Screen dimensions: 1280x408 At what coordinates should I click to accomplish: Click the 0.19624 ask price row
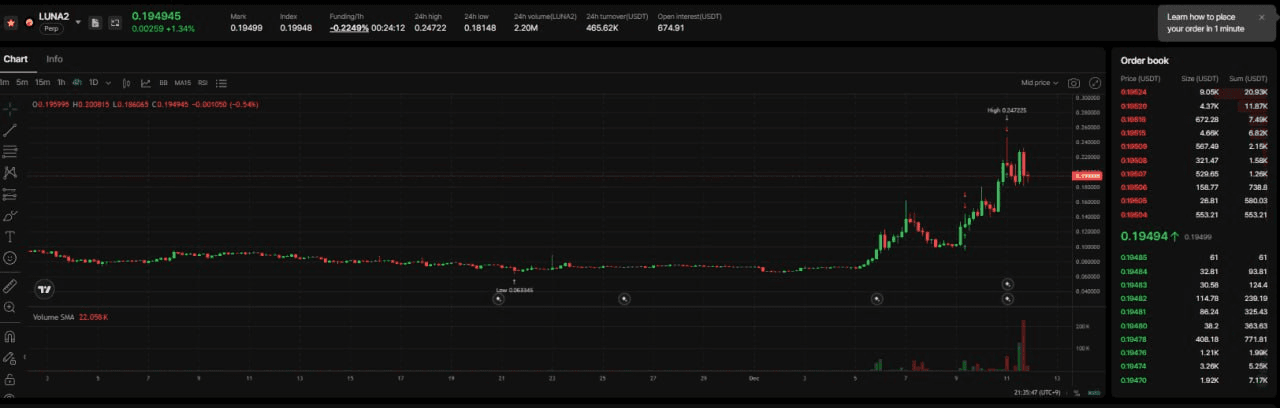click(x=1134, y=92)
